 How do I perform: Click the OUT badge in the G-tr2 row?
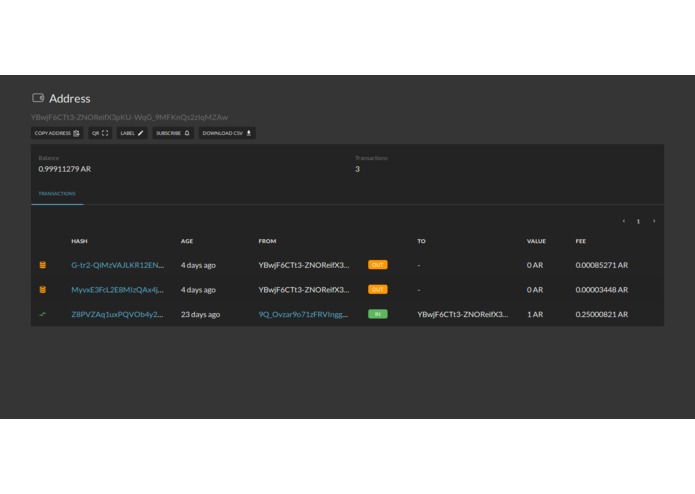[x=378, y=265]
